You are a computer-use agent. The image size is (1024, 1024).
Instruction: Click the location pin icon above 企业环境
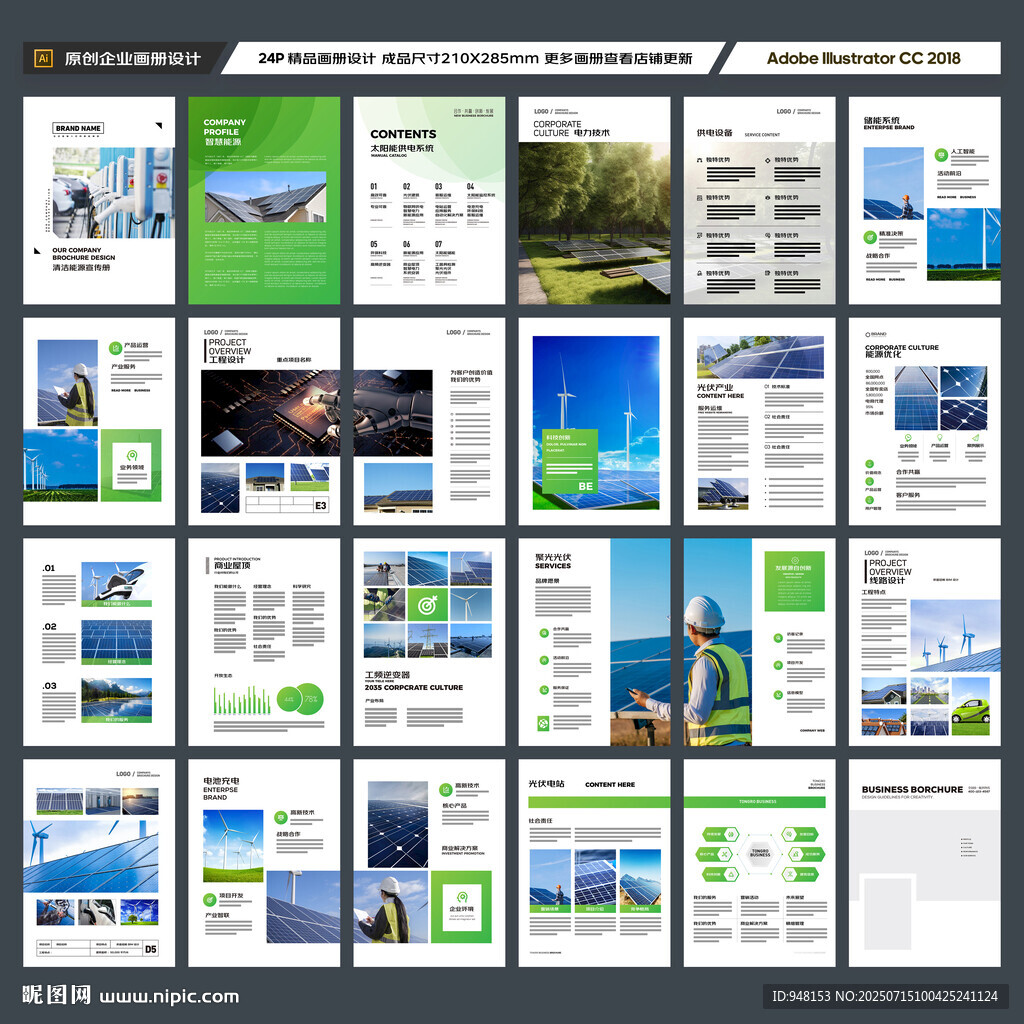tap(462, 897)
